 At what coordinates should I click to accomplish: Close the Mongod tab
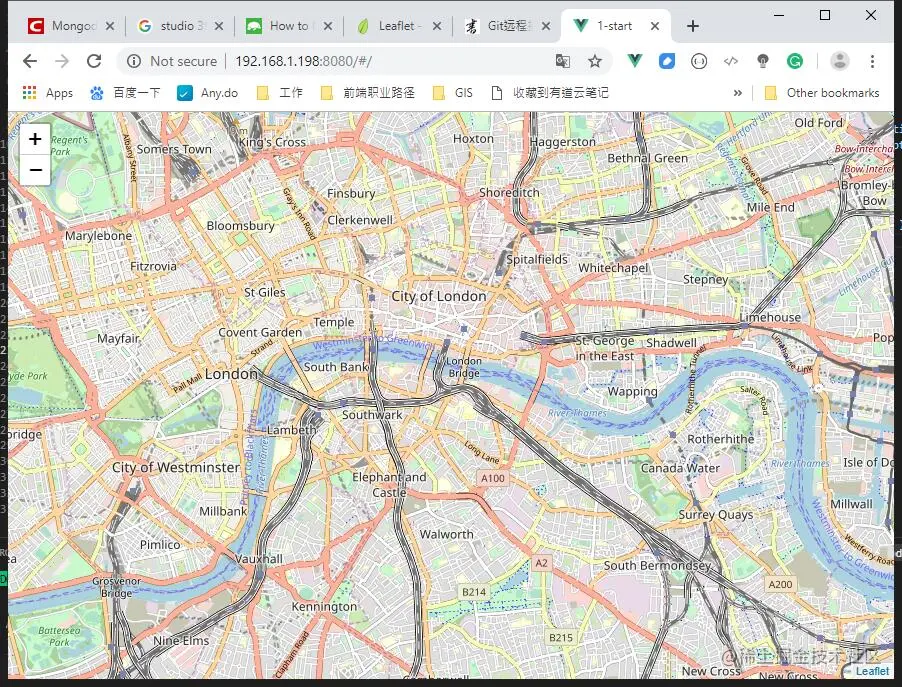110,26
